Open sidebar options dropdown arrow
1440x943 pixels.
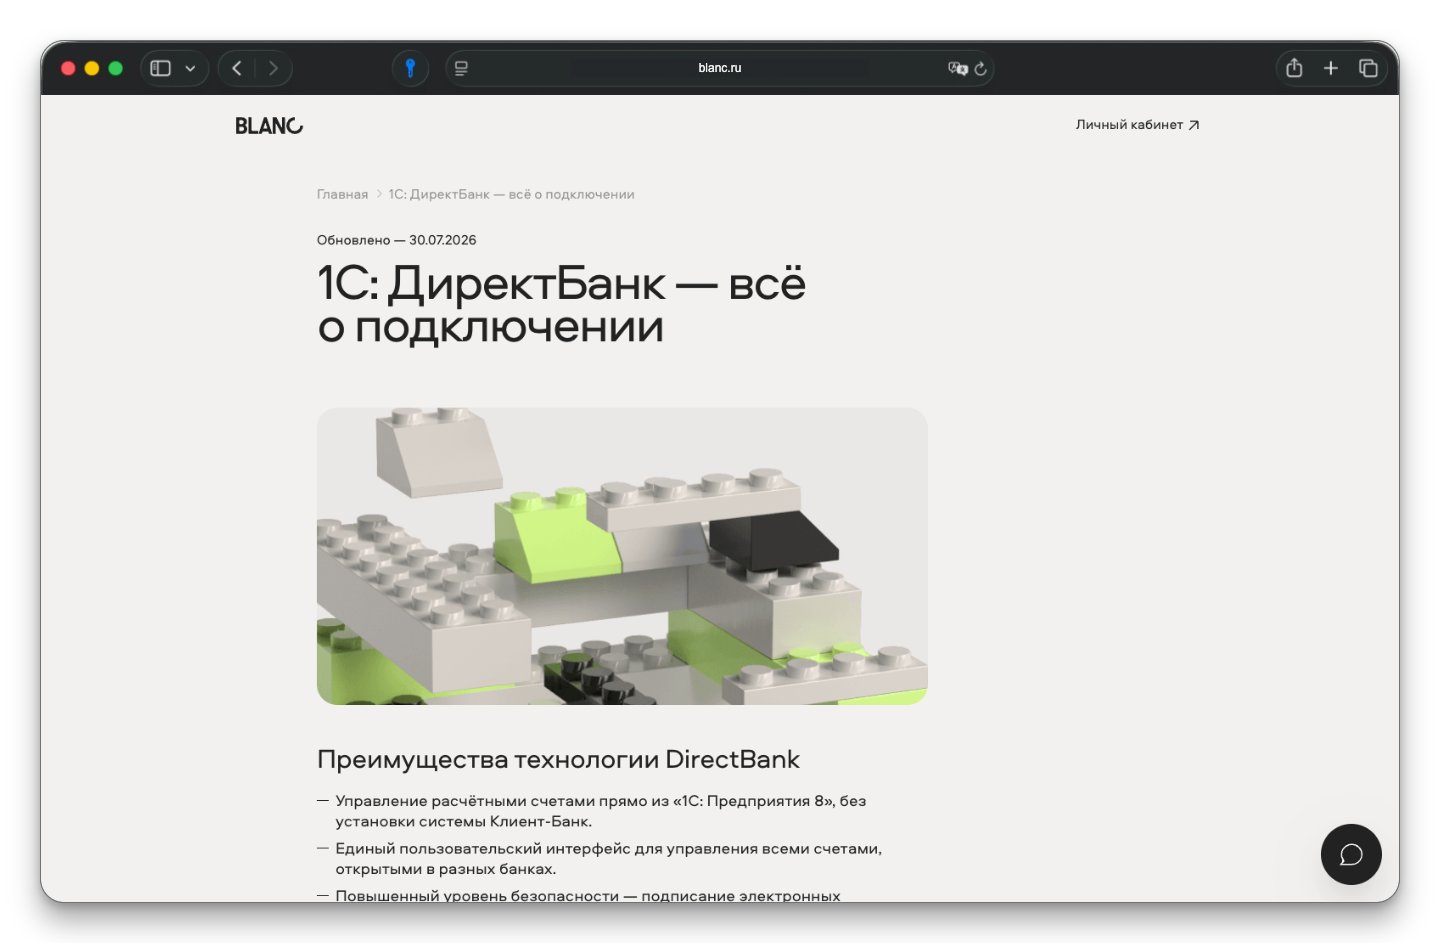[190, 69]
